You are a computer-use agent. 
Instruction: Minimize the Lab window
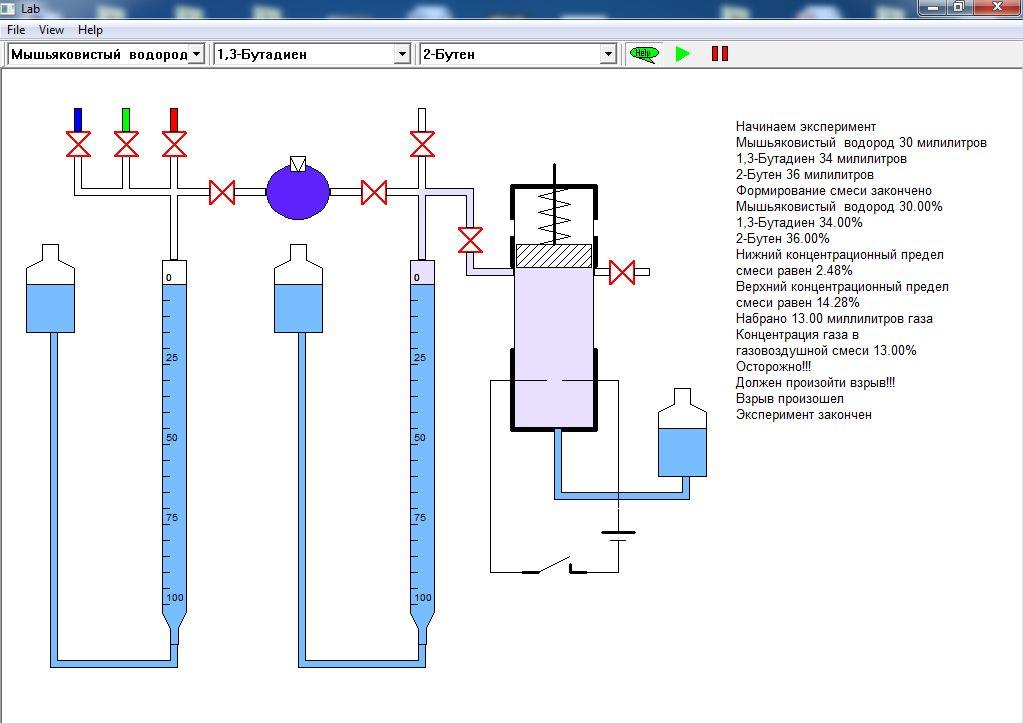click(932, 7)
